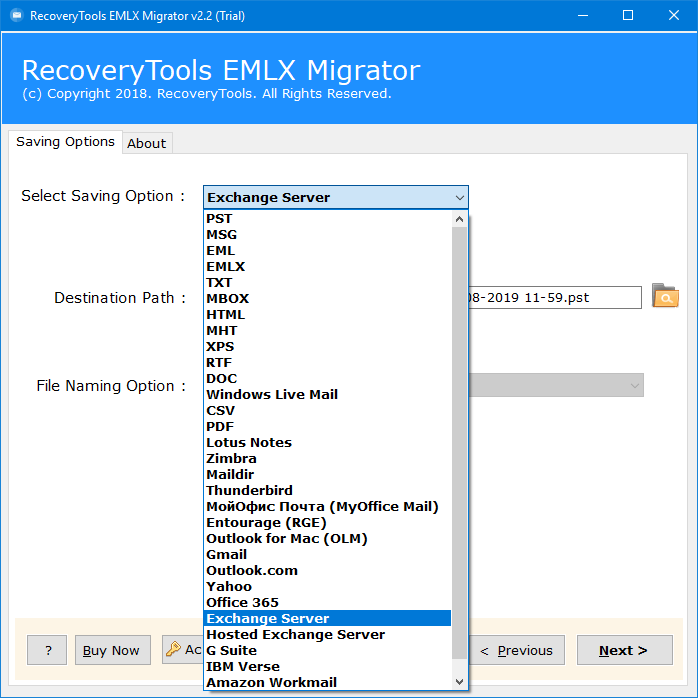The width and height of the screenshot is (698, 698).
Task: Choose Yahoo as saving option
Action: (x=327, y=587)
